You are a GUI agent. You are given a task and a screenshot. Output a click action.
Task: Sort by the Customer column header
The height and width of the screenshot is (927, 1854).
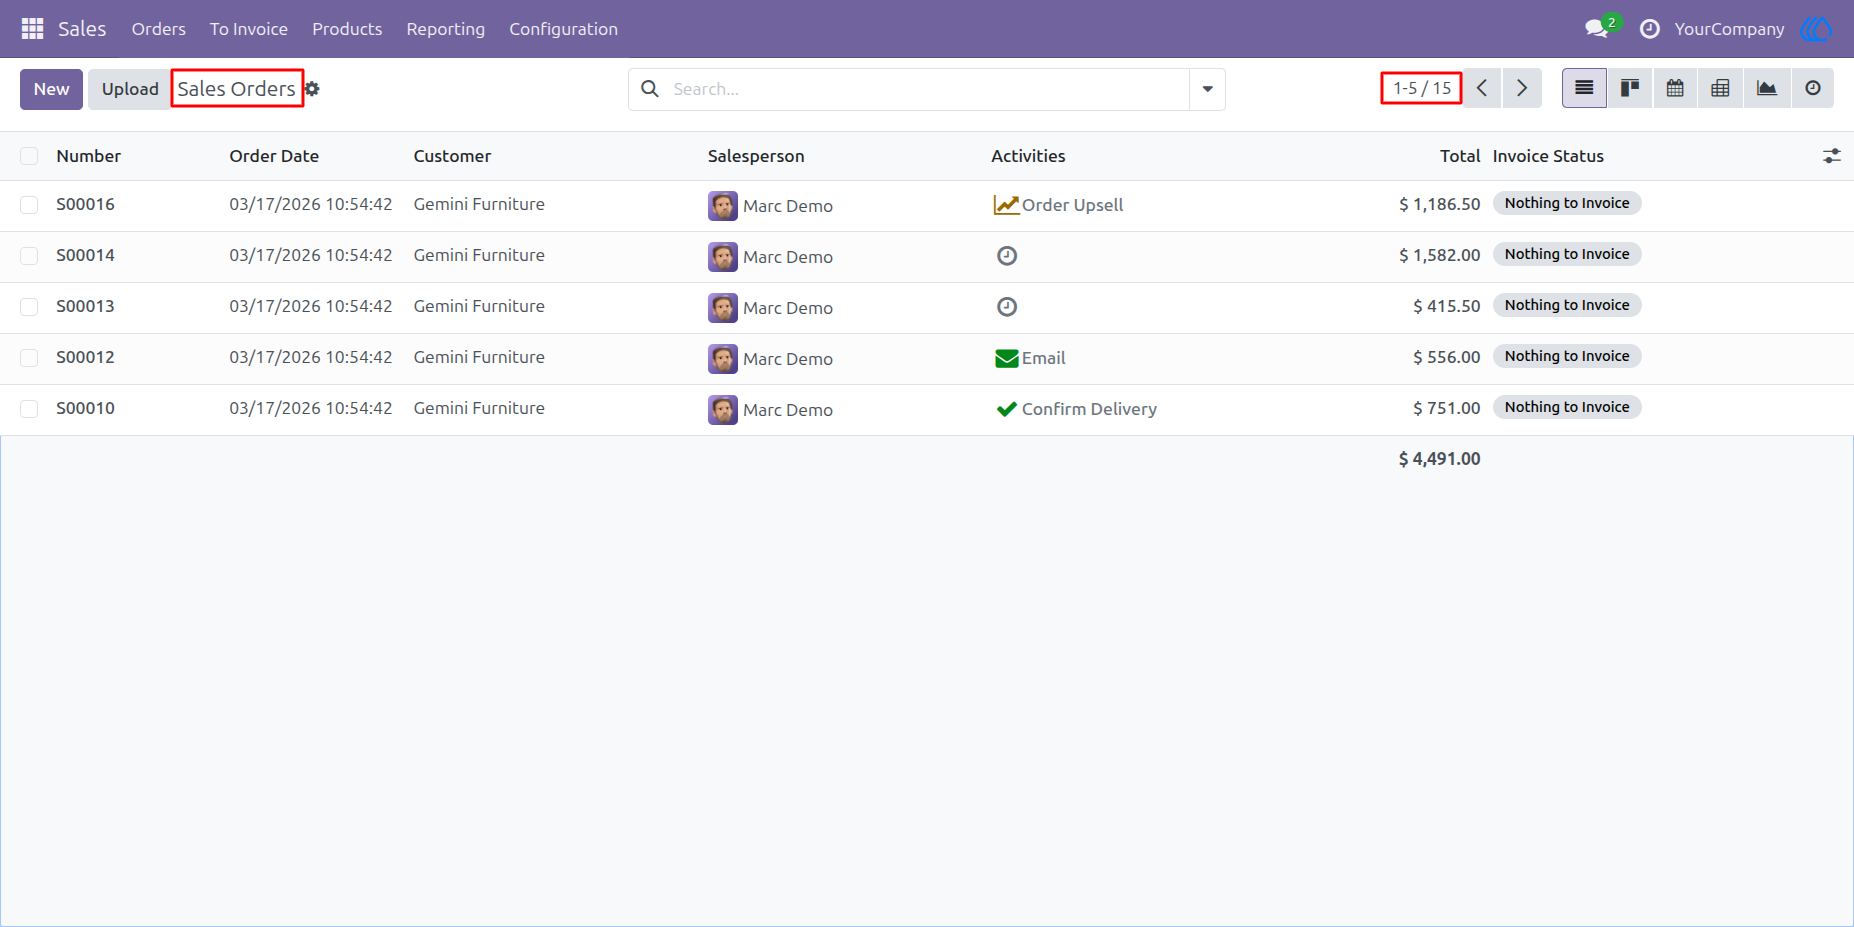click(x=452, y=156)
